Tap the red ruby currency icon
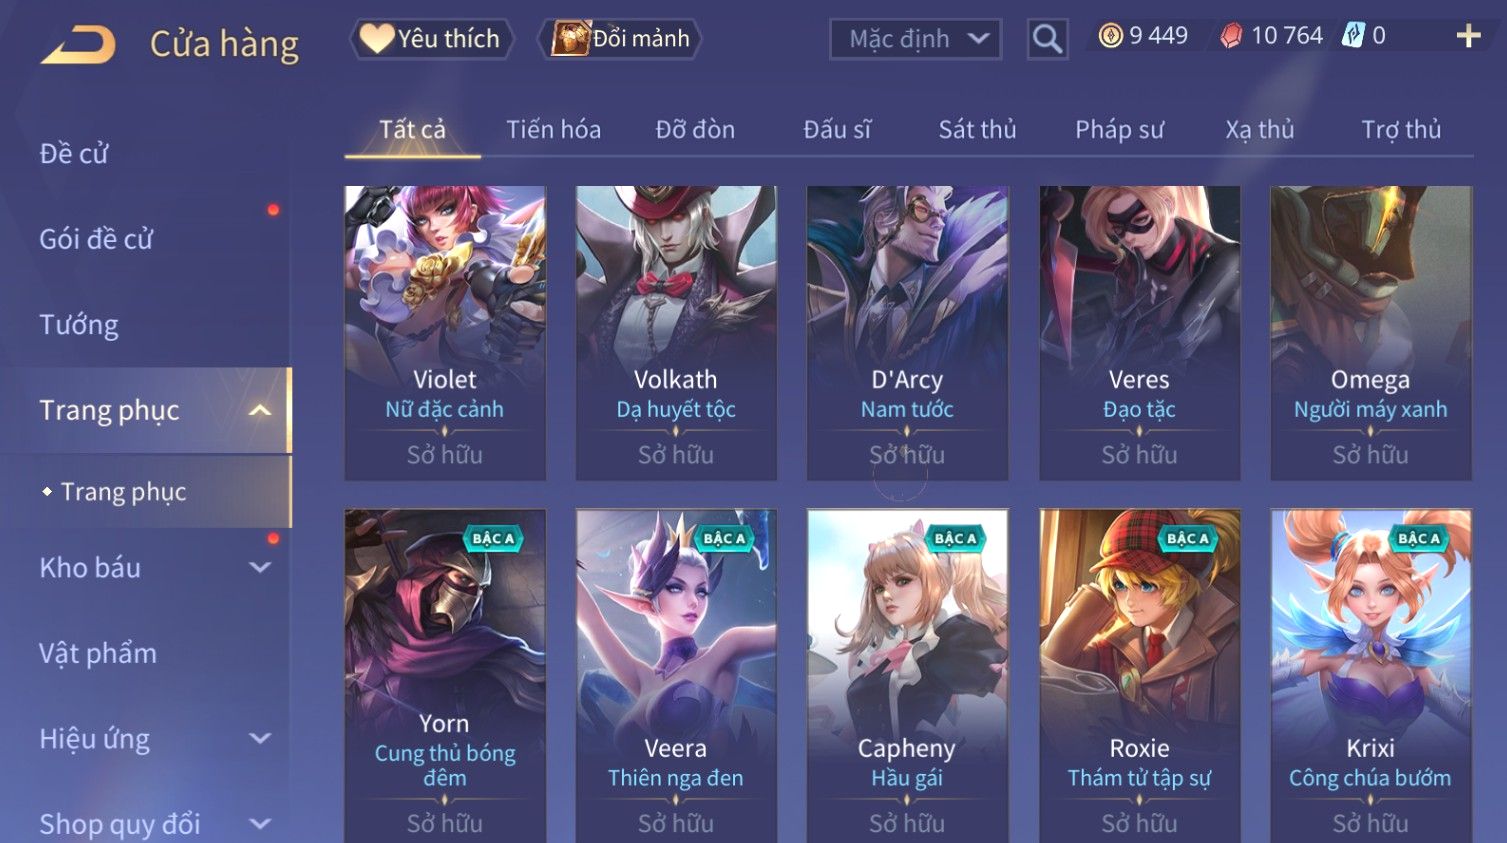This screenshot has height=843, width=1507. click(1232, 36)
